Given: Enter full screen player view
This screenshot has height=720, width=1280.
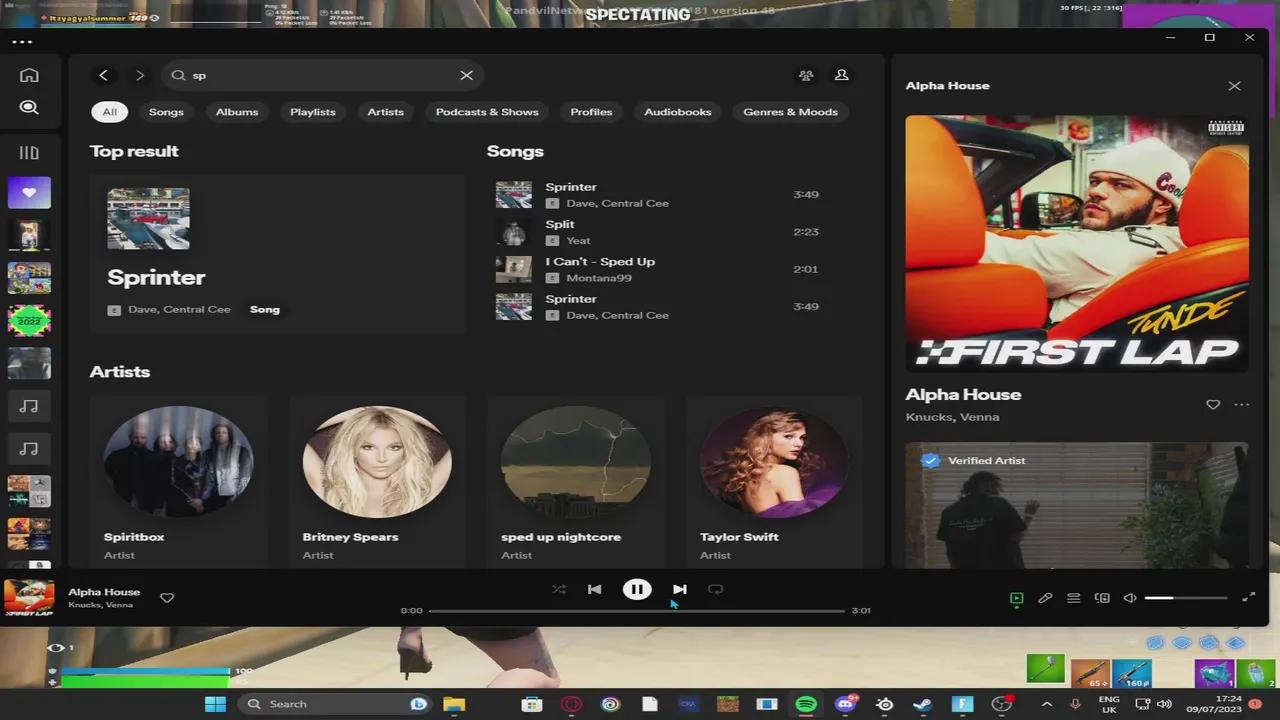Looking at the screenshot, I should 1249,598.
